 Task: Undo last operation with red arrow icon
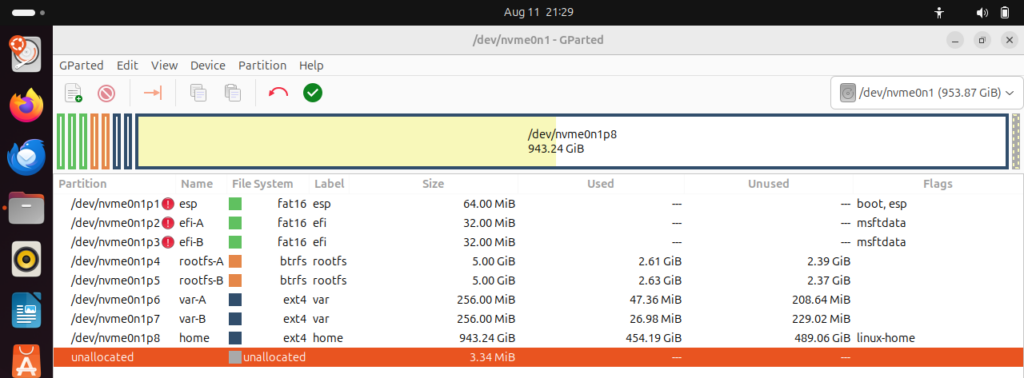(279, 93)
